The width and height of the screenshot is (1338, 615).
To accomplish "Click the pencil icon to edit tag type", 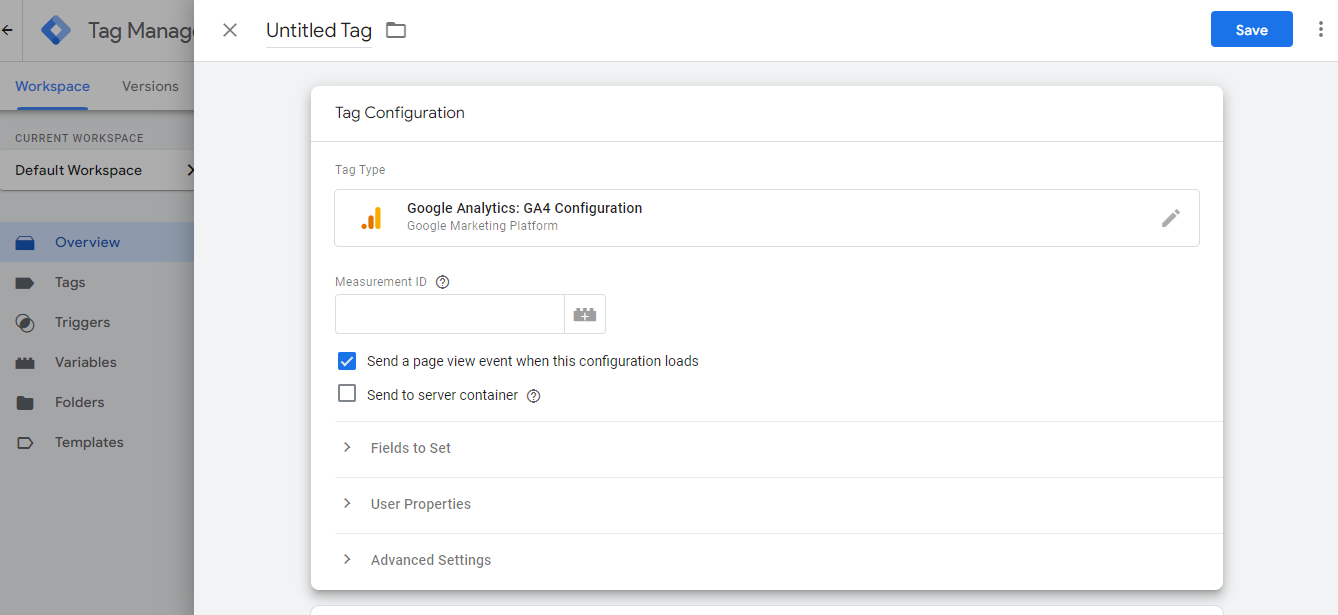I will (1170, 218).
